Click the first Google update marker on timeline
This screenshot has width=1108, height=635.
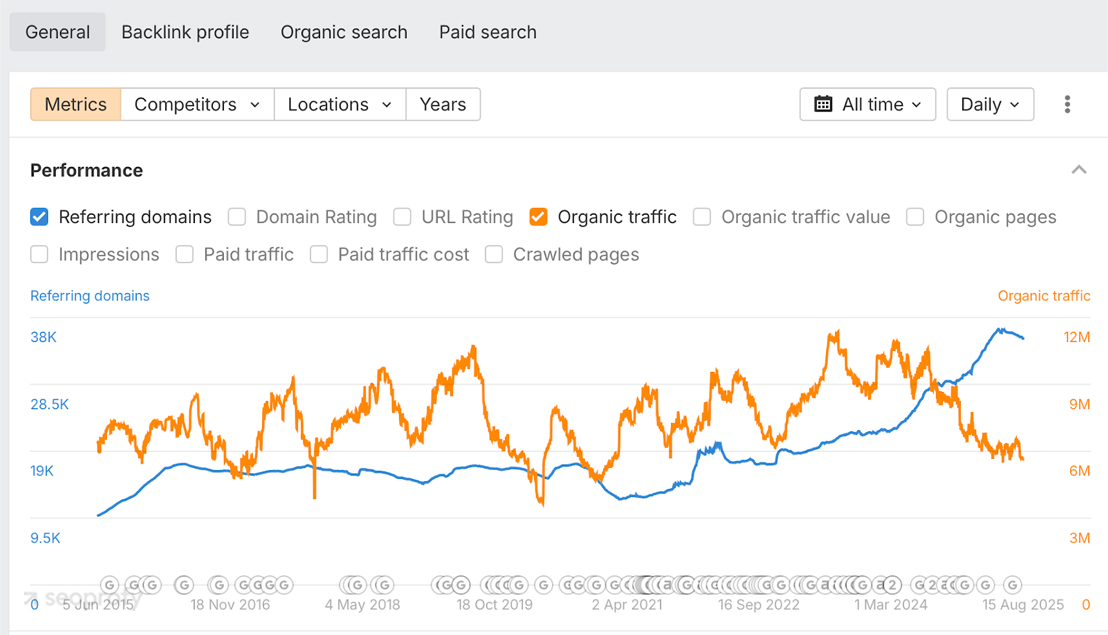point(110,585)
